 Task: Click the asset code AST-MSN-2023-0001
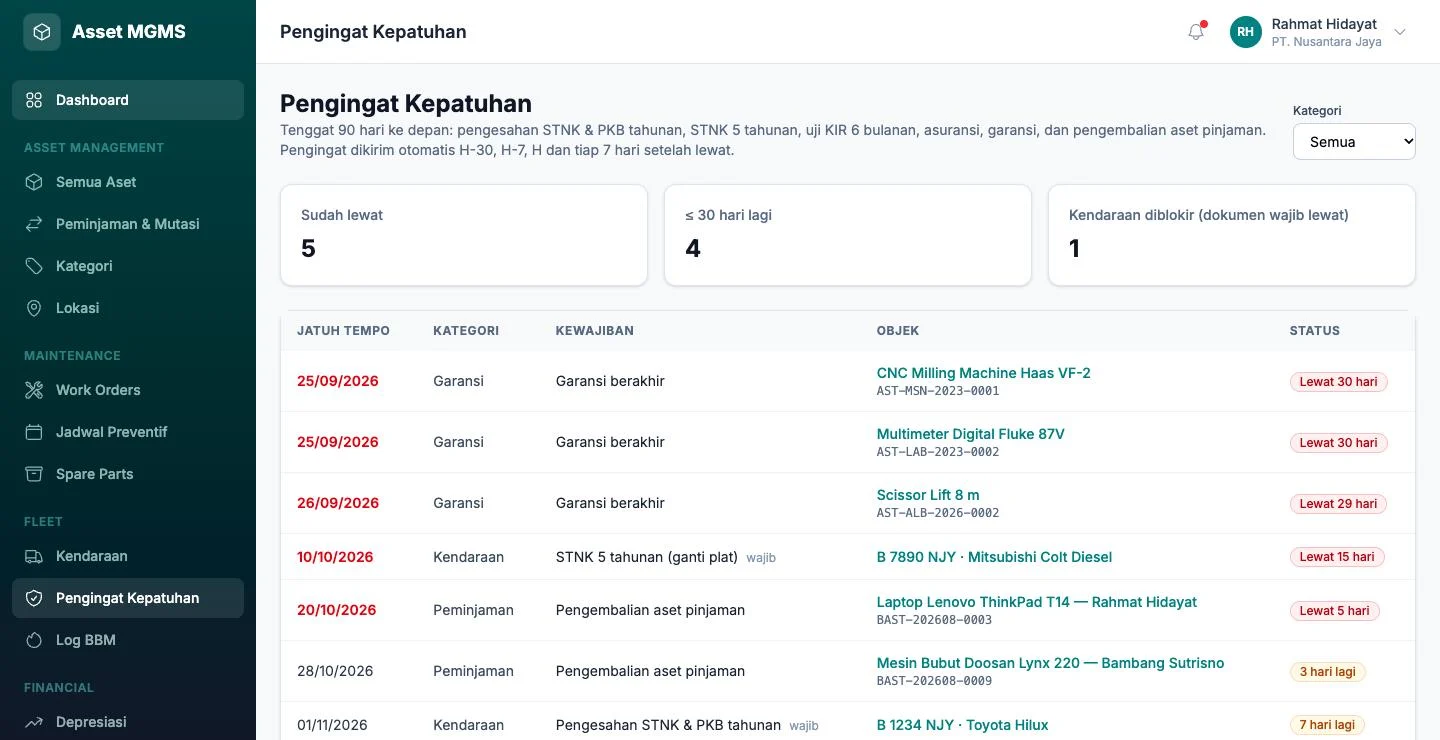click(938, 391)
